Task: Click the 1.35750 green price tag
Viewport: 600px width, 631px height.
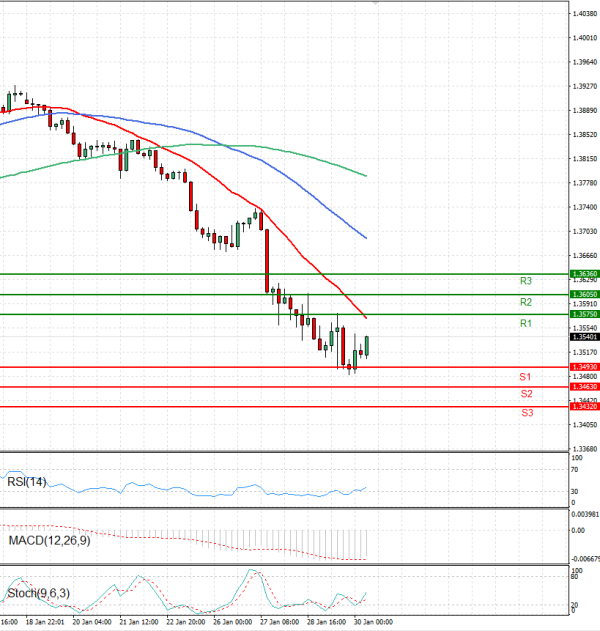Action: pos(584,314)
